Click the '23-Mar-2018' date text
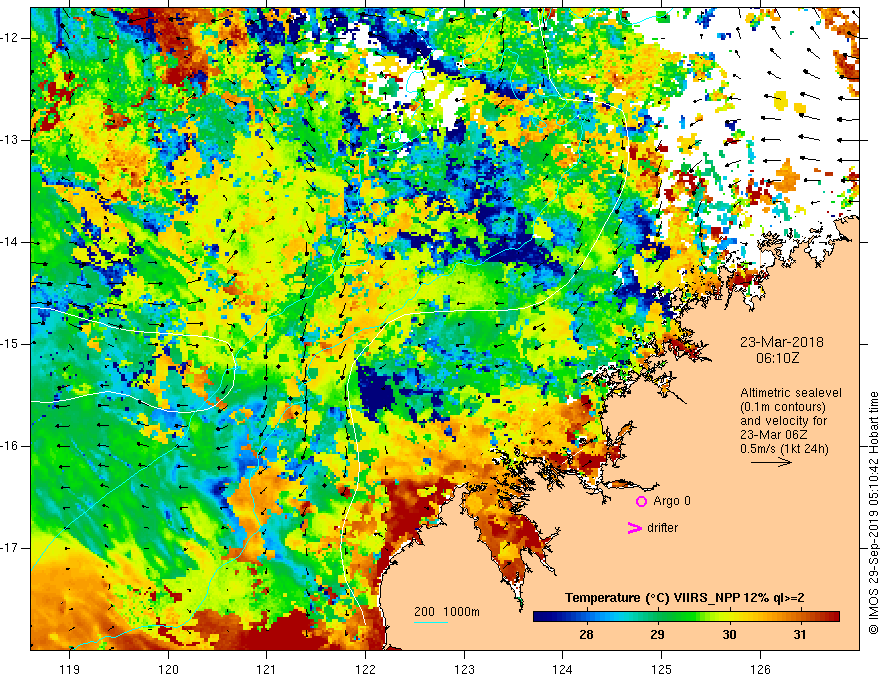The width and height of the screenshot is (880, 680). 782,342
